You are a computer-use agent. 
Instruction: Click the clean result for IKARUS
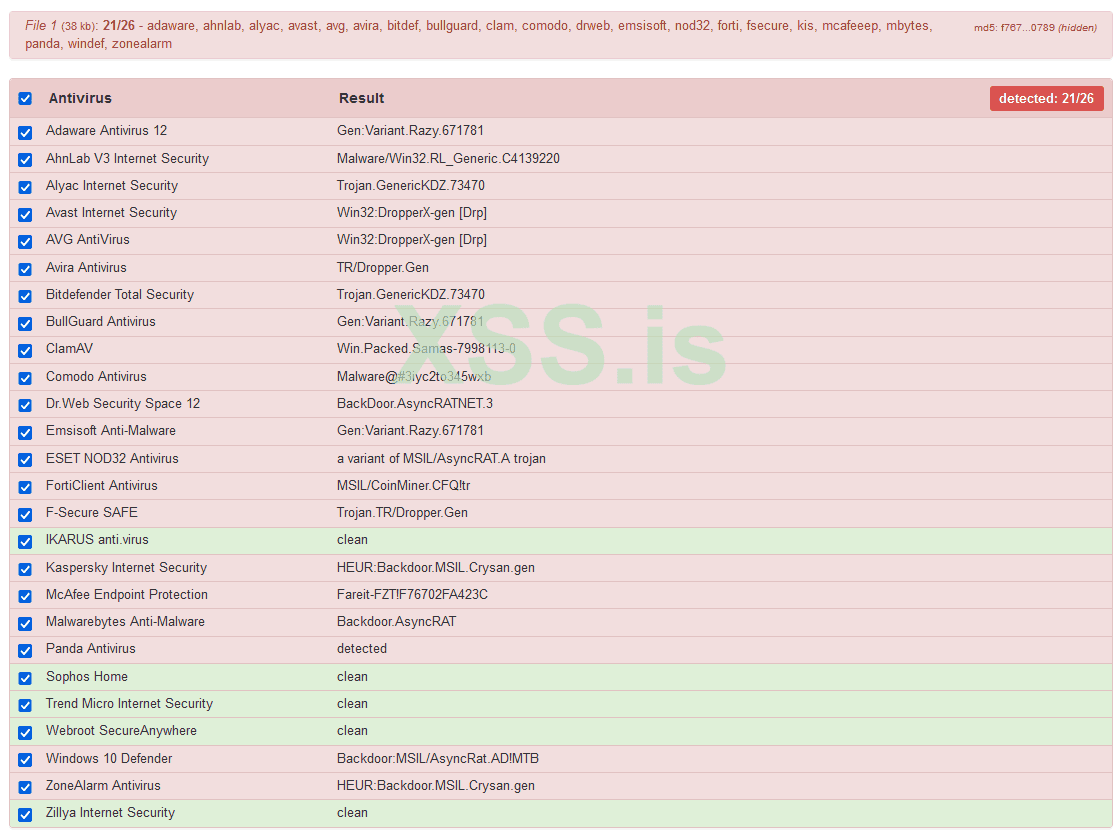352,540
